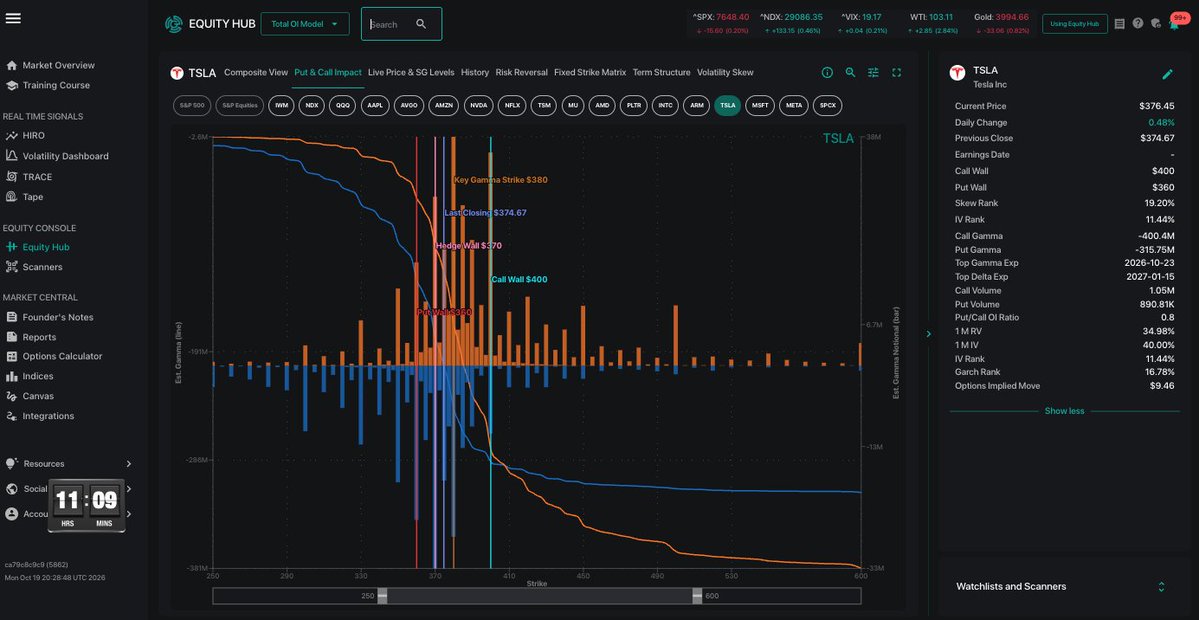Screen dimensions: 1199x620
Task: Click chart zoom magnifier icon
Action: point(850,73)
